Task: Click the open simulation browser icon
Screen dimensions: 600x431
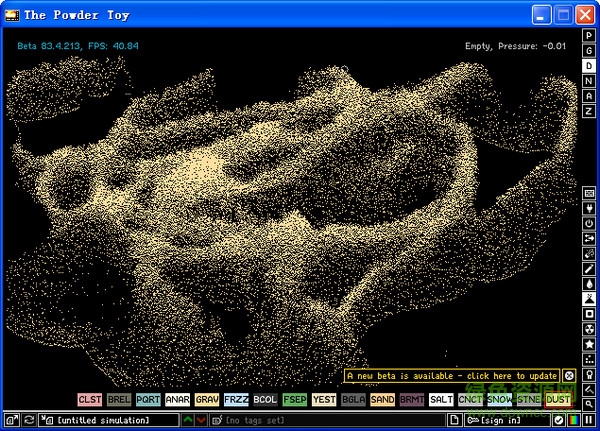Action: pyautogui.click(x=10, y=419)
